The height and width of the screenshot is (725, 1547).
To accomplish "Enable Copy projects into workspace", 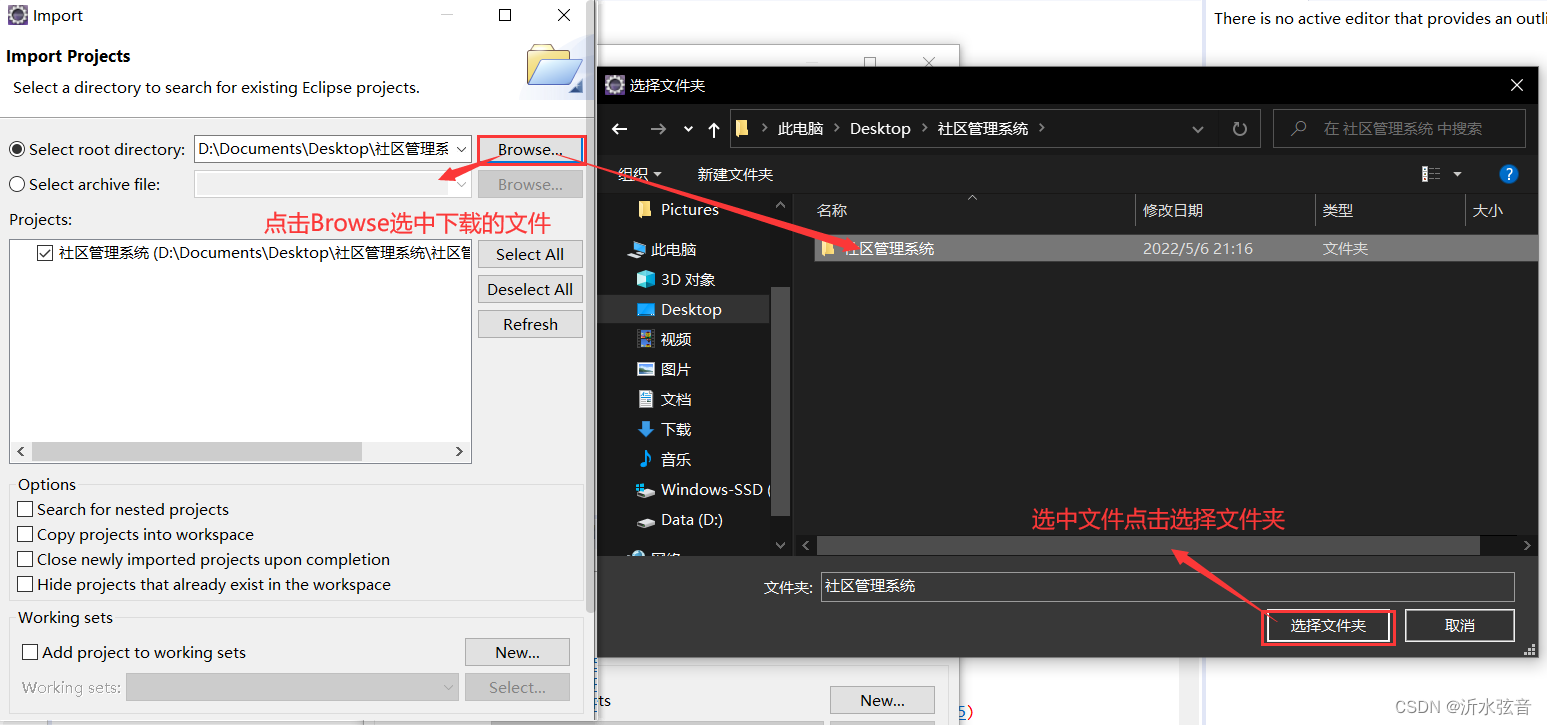I will (25, 534).
